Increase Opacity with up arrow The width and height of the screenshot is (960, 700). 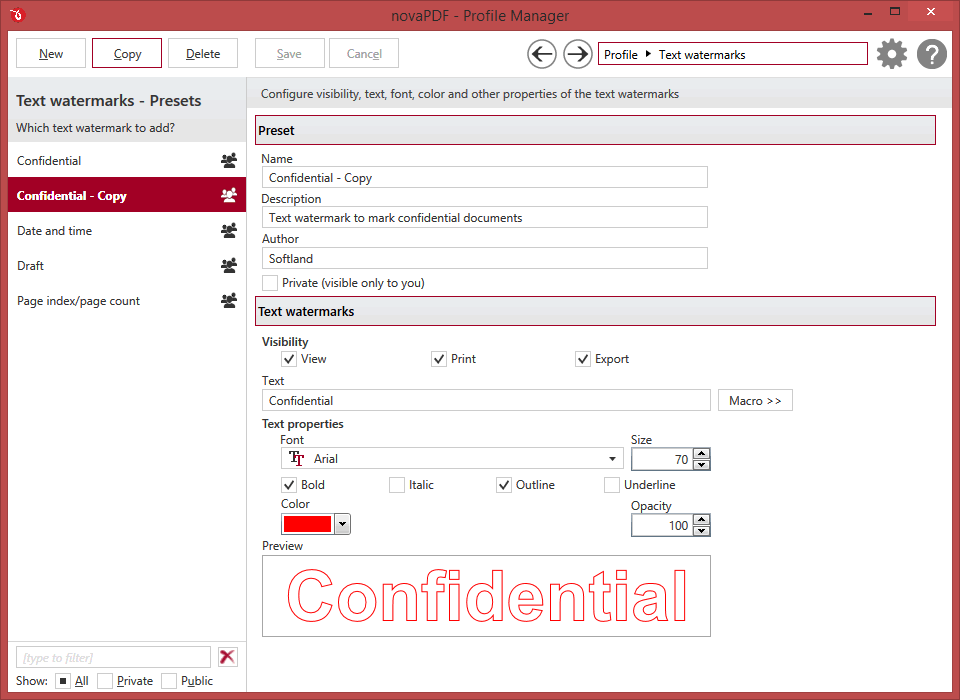pyautogui.click(x=702, y=520)
